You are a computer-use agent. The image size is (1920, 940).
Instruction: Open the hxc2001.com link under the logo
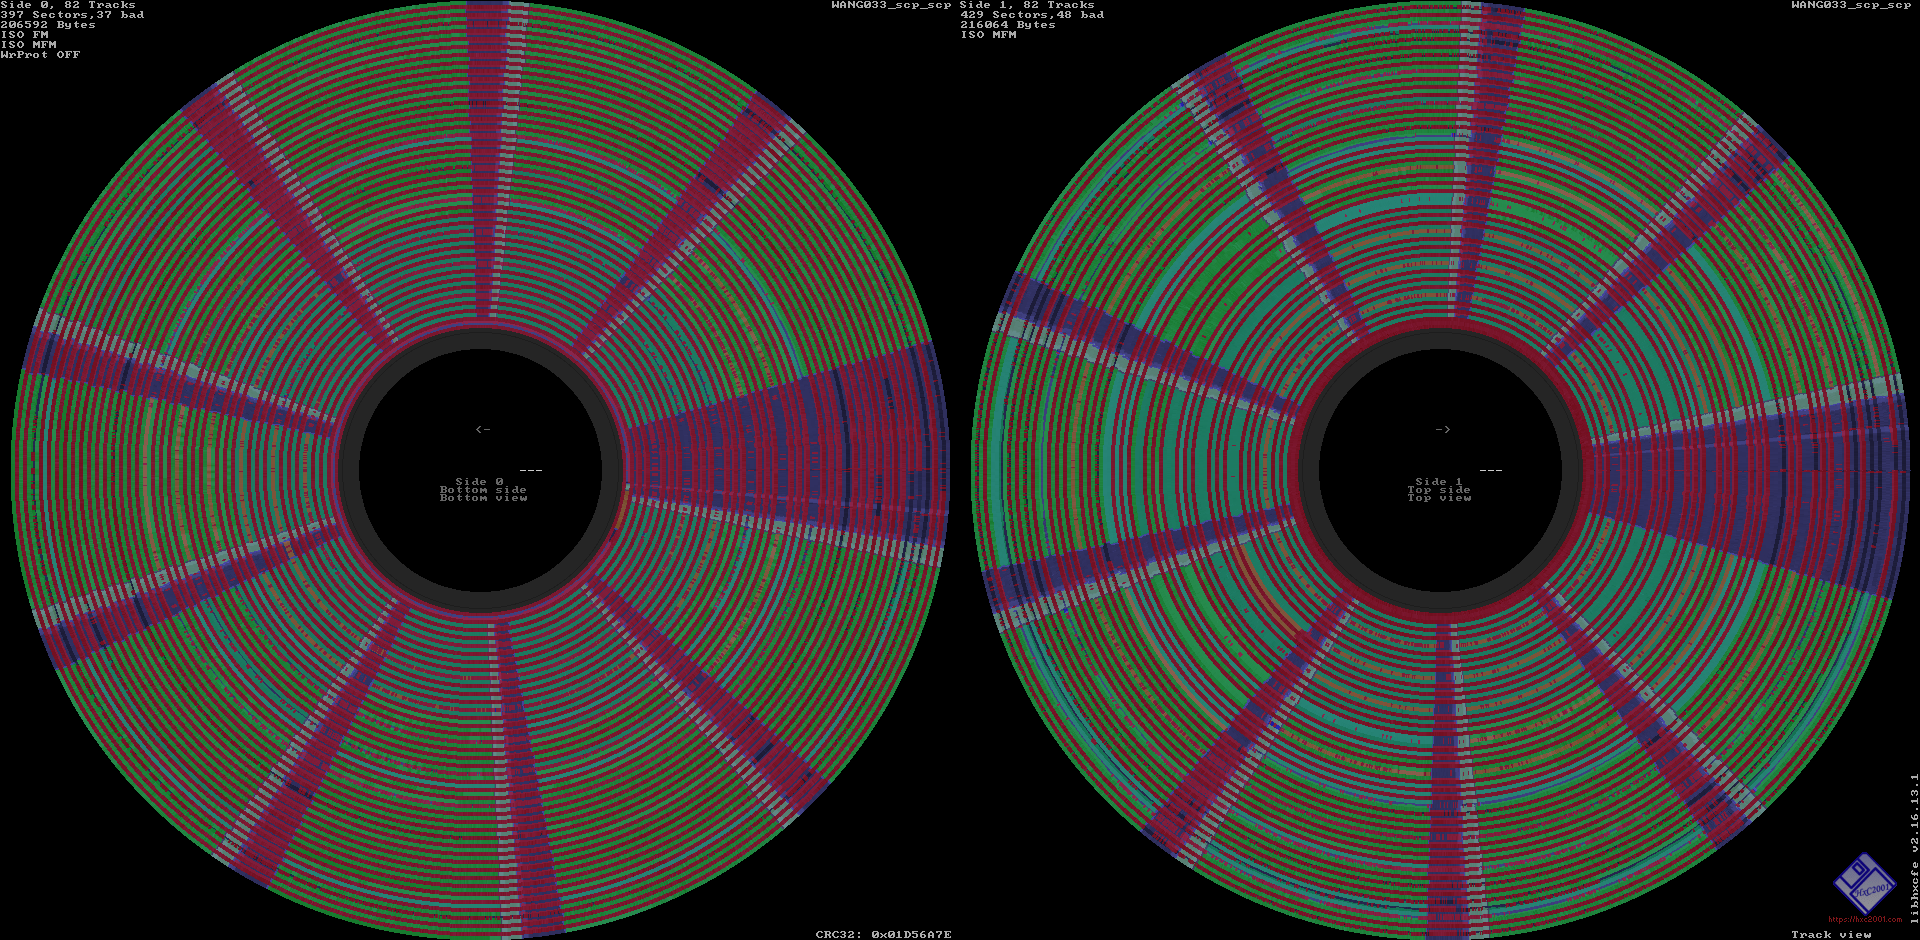pos(1865,919)
